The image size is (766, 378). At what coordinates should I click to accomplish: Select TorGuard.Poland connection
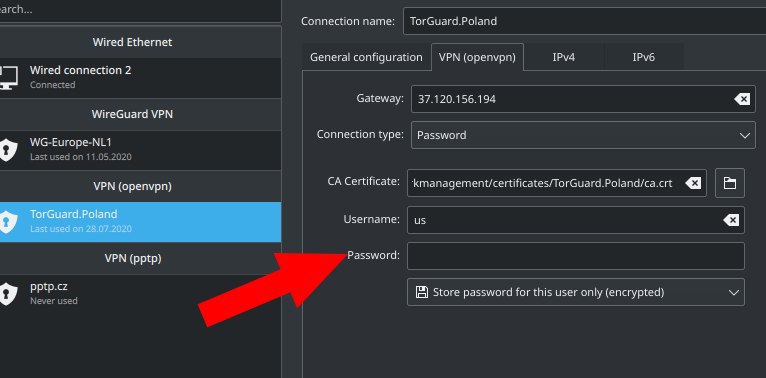141,222
